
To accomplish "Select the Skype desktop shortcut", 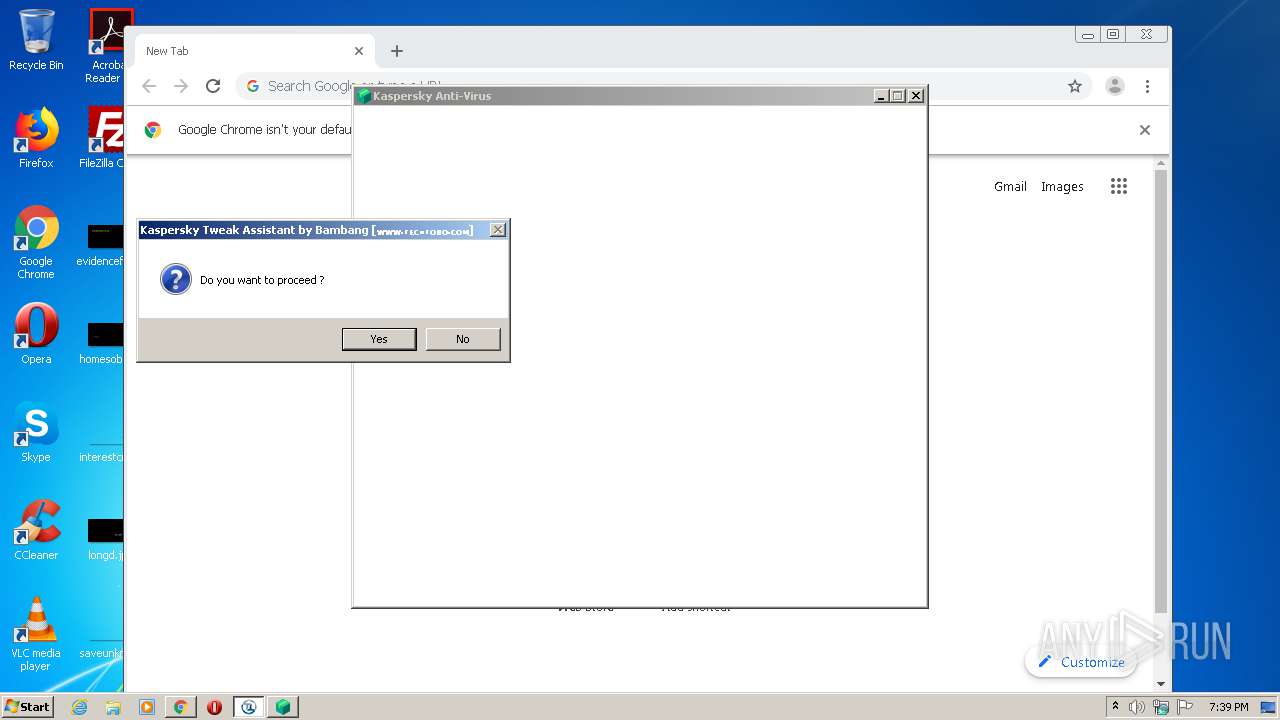I will tap(36, 432).
